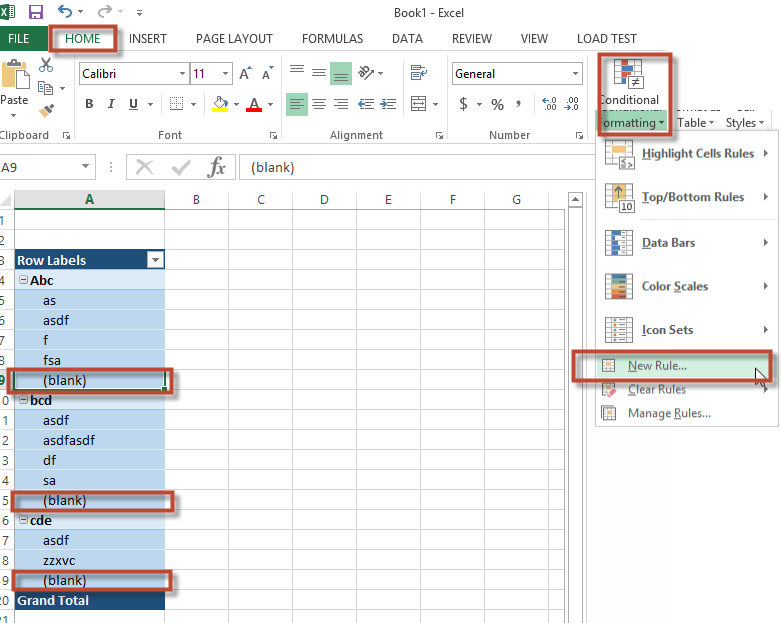Select Center alignment icon
The image size is (781, 623).
pyautogui.click(x=319, y=104)
